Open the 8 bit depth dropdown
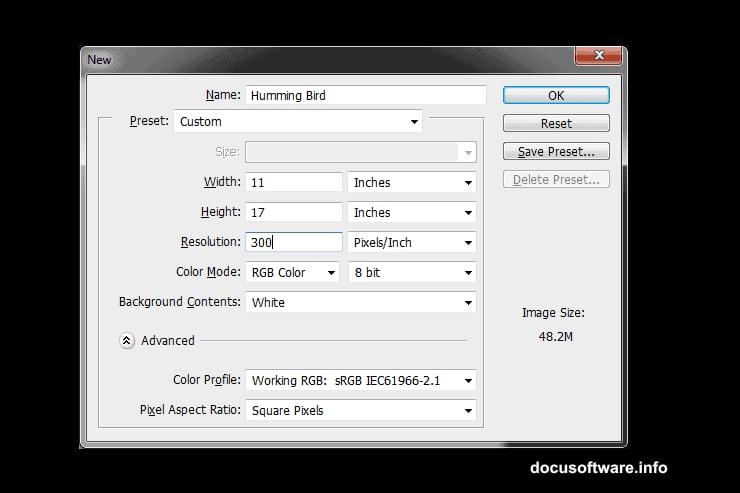This screenshot has height=493, width=740. pos(412,273)
